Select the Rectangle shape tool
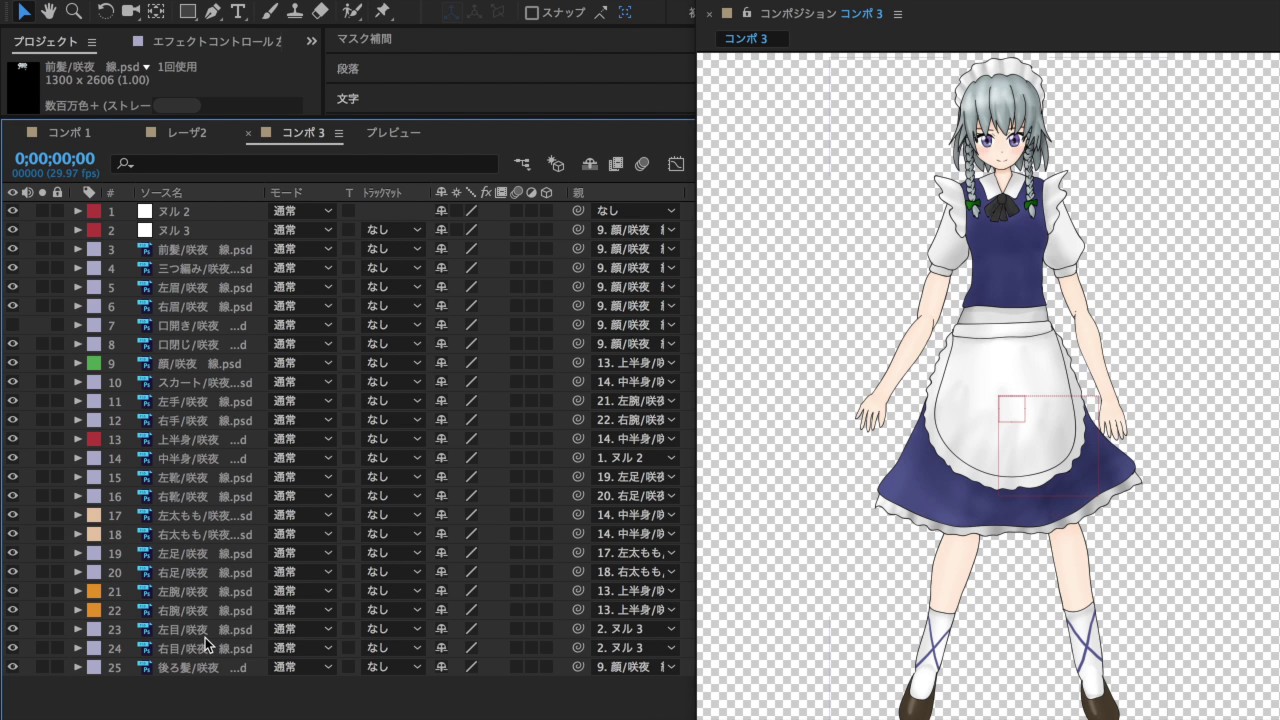 point(187,11)
